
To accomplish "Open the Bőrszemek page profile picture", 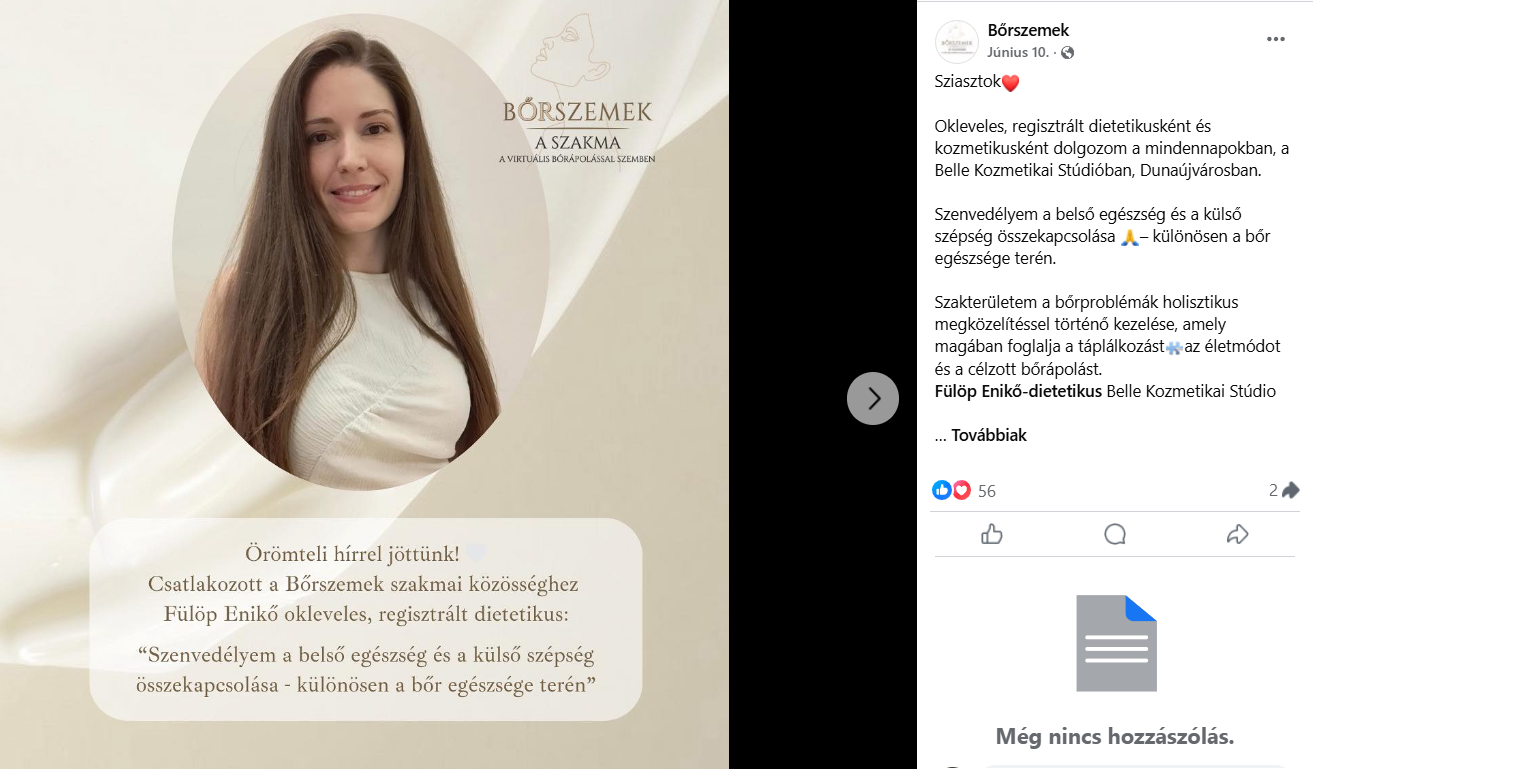I will pyautogui.click(x=957, y=41).
